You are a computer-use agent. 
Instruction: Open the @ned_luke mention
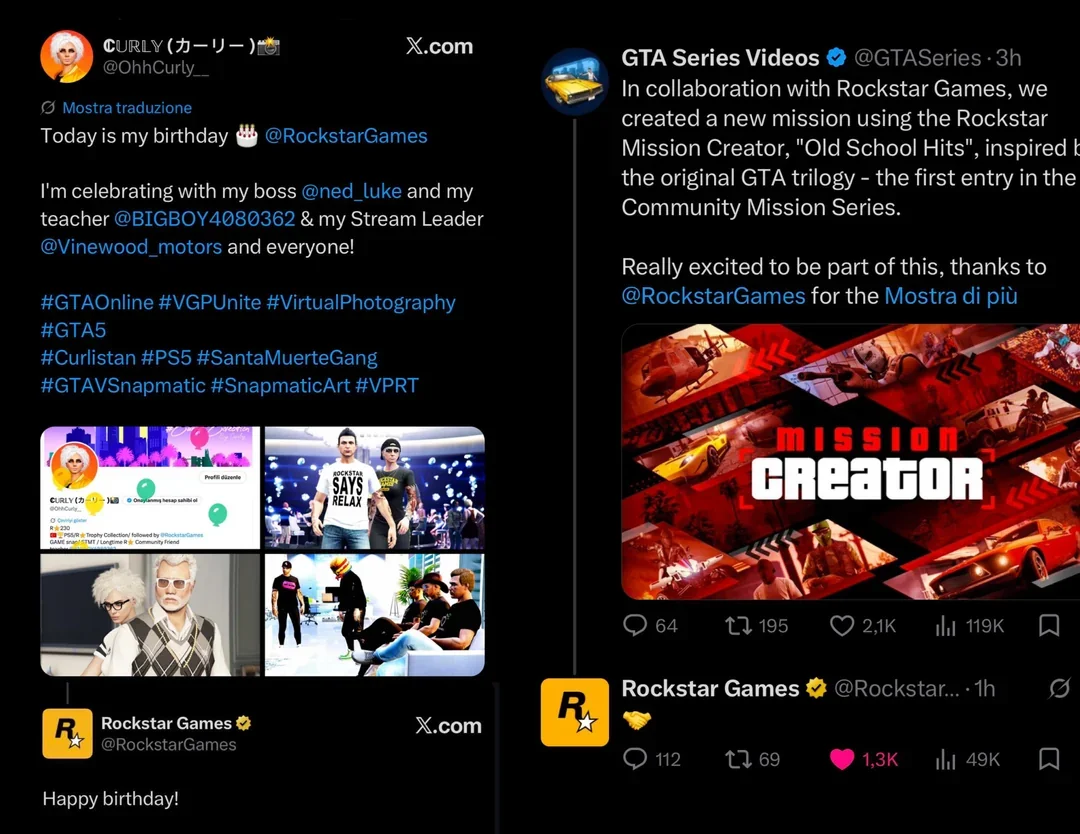[351, 191]
